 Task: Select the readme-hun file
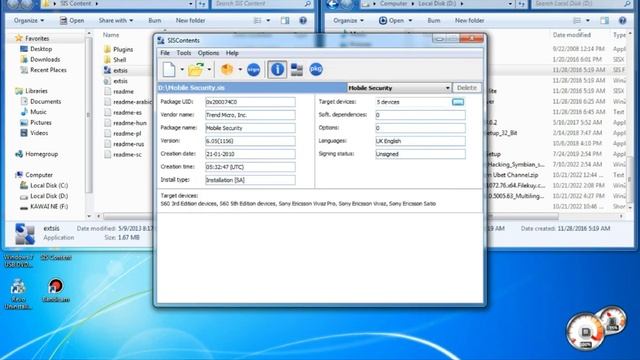click(130, 123)
